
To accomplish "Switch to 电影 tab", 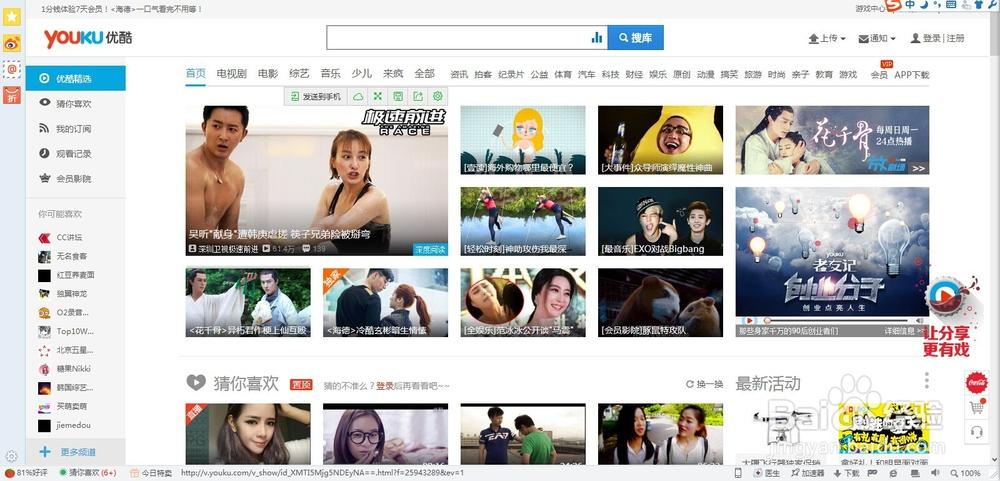I will tap(268, 73).
